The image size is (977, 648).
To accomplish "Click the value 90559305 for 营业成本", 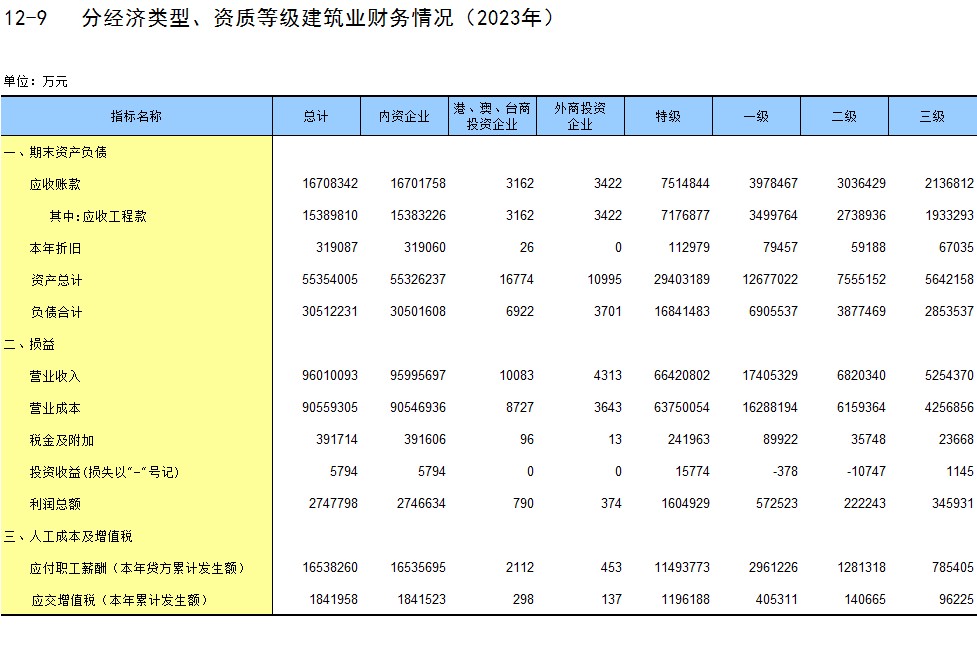I will tap(330, 407).
